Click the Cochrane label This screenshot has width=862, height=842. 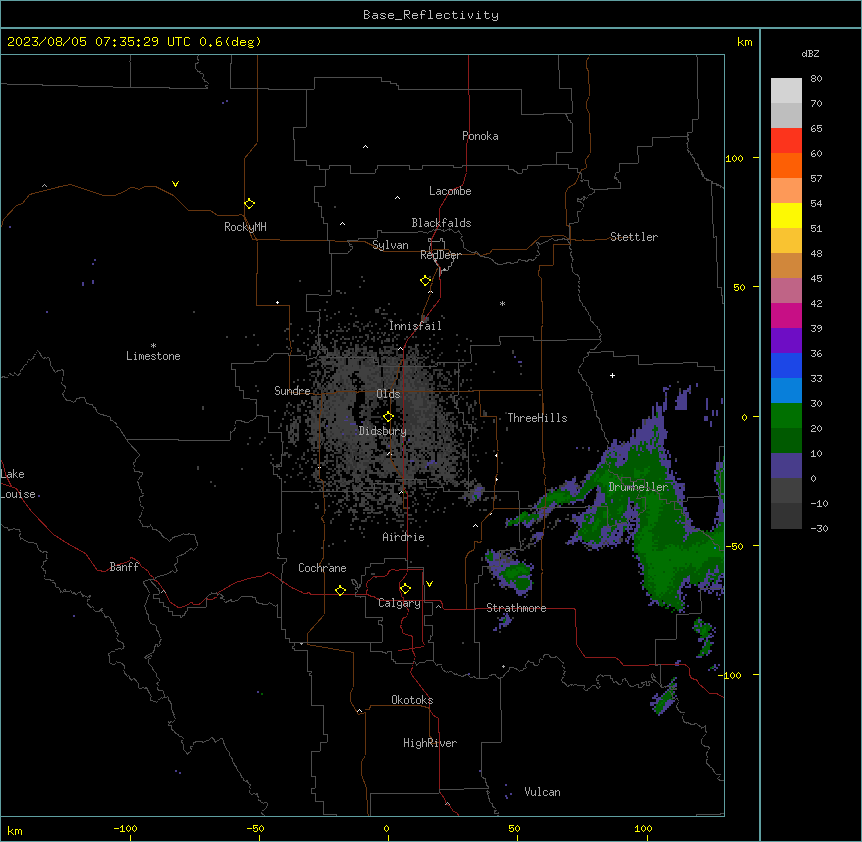[x=322, y=568]
